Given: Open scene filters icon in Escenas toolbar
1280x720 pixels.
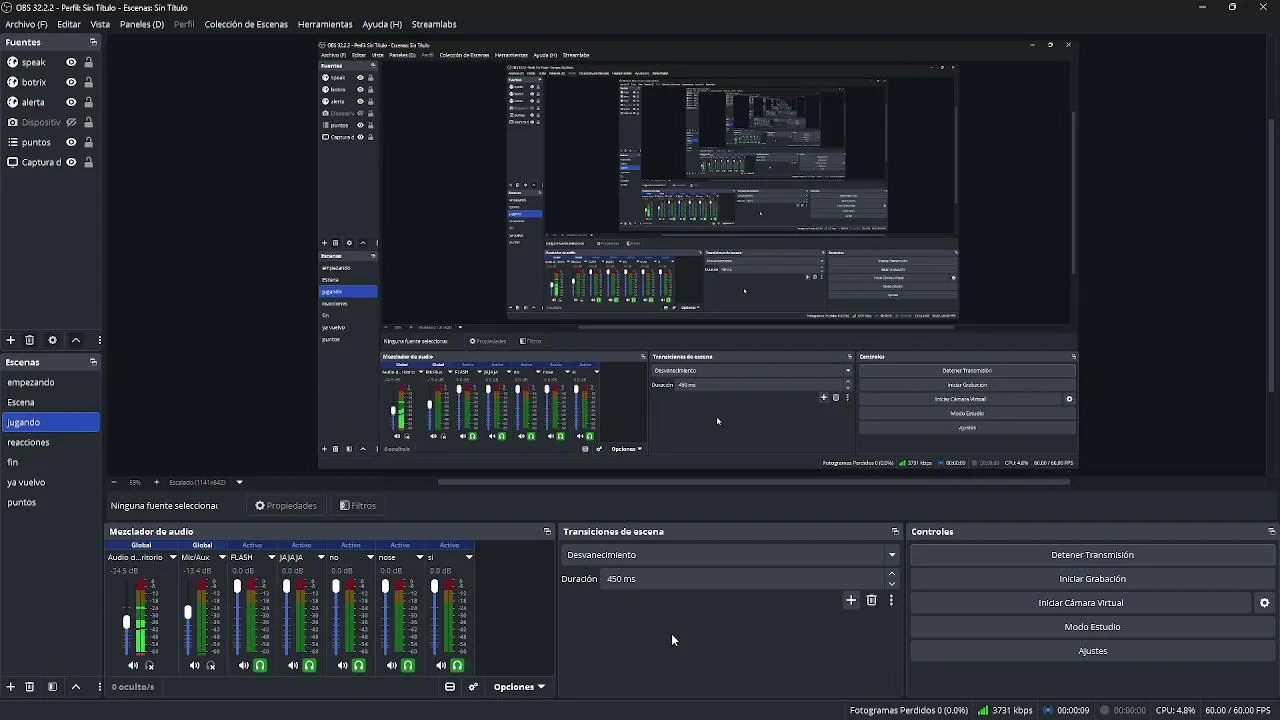Looking at the screenshot, I should click(x=53, y=687).
